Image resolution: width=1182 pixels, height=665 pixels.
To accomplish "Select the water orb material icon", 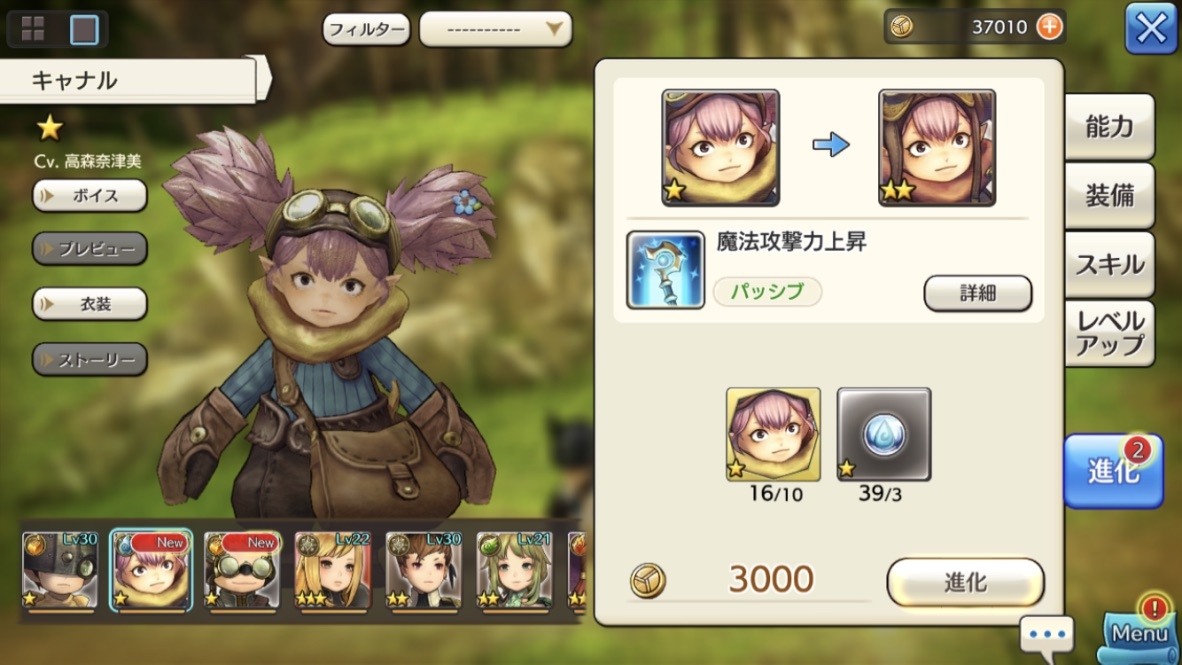I will coord(883,434).
